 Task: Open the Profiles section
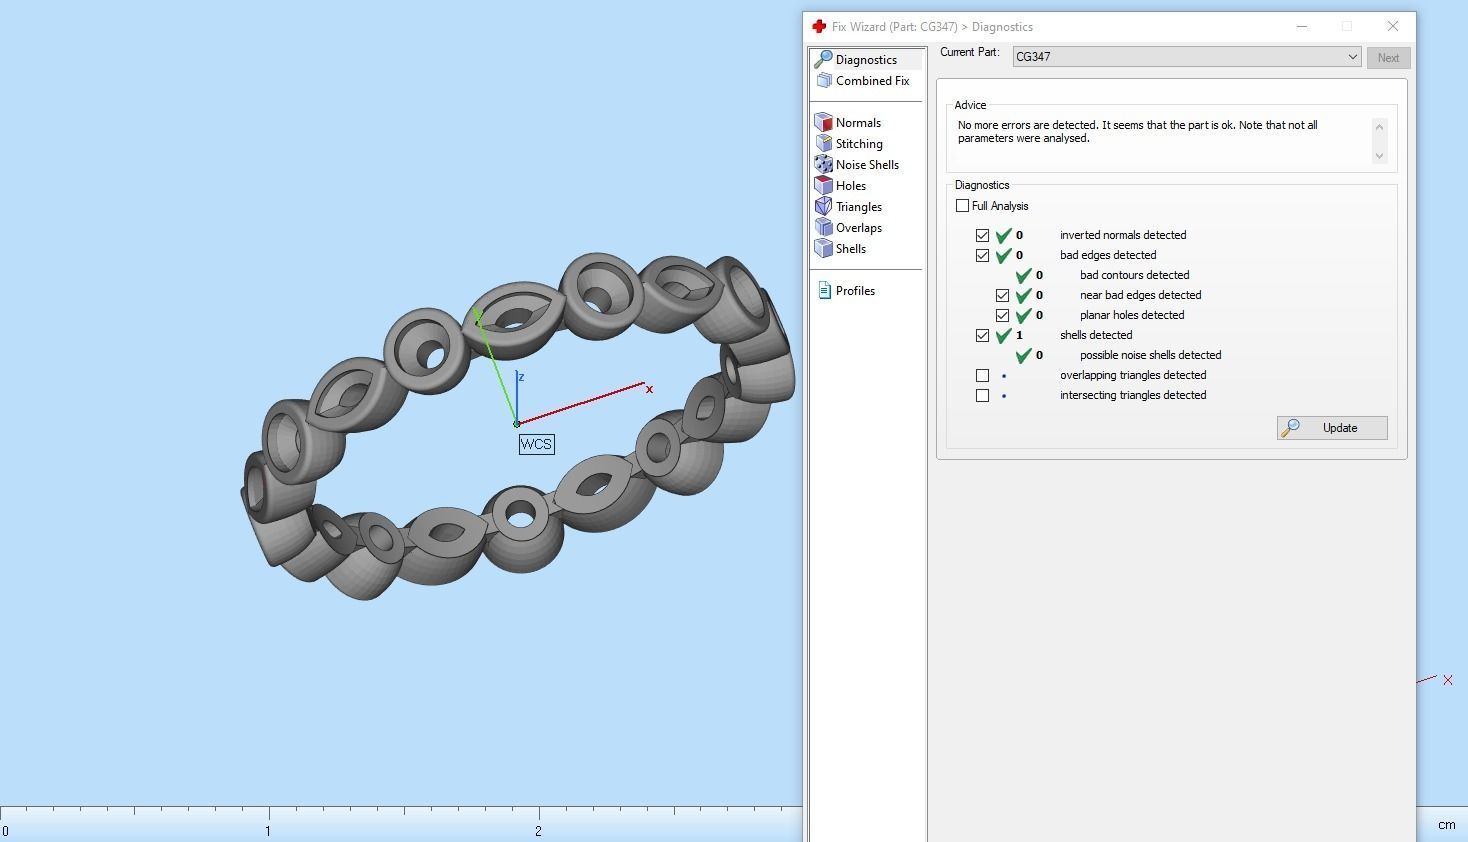(854, 291)
